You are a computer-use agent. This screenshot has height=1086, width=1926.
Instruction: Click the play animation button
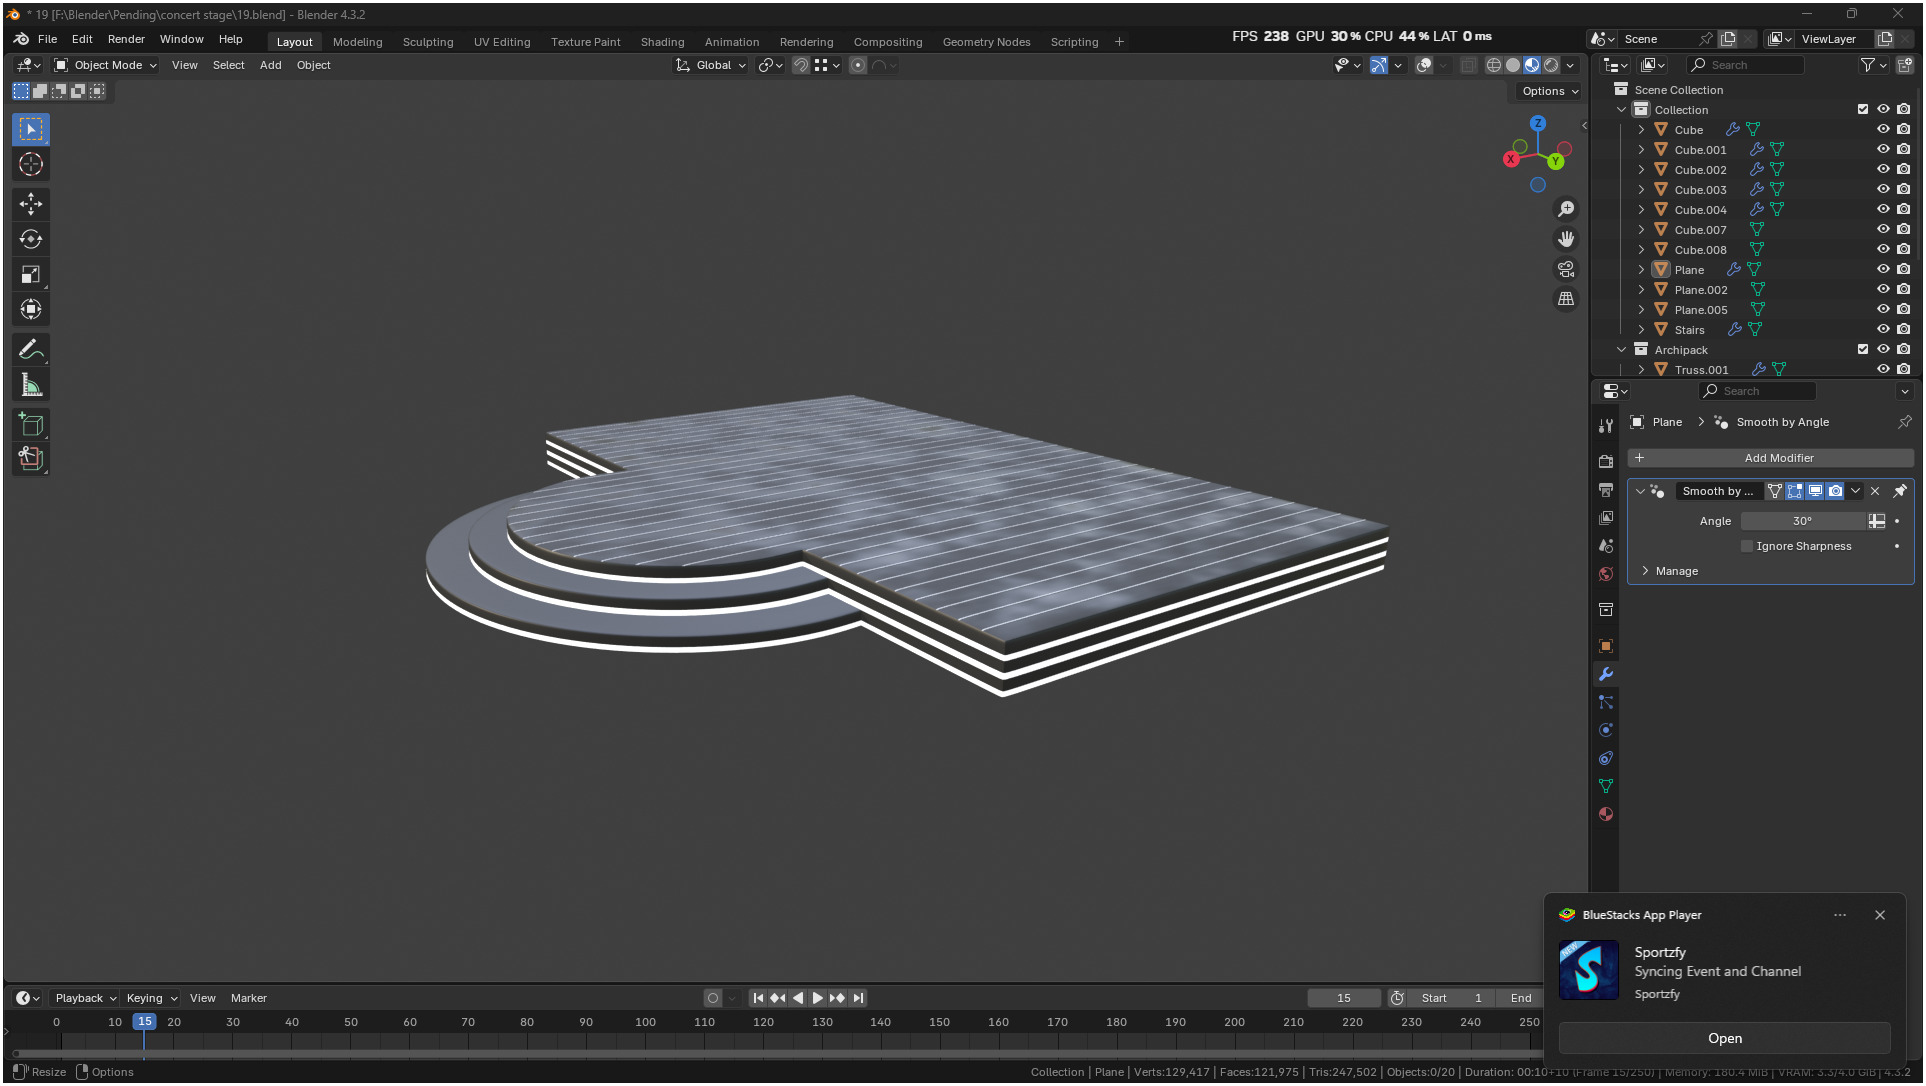click(817, 998)
